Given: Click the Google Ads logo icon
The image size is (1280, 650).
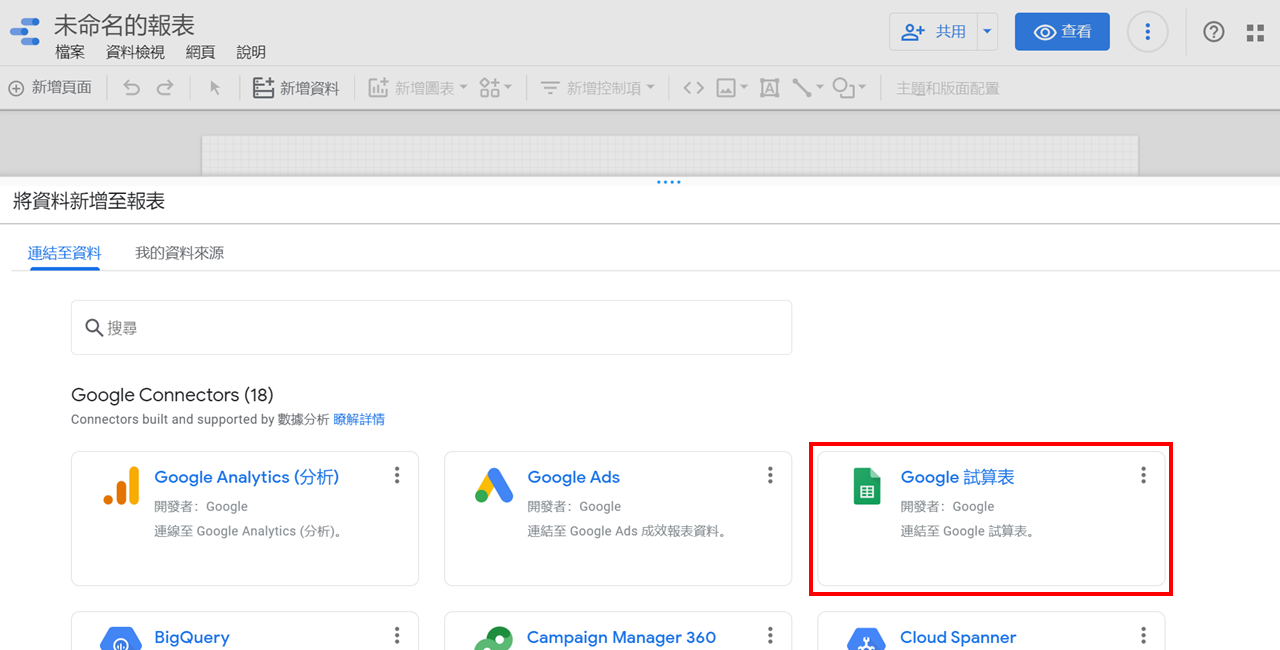Looking at the screenshot, I should click(x=494, y=486).
